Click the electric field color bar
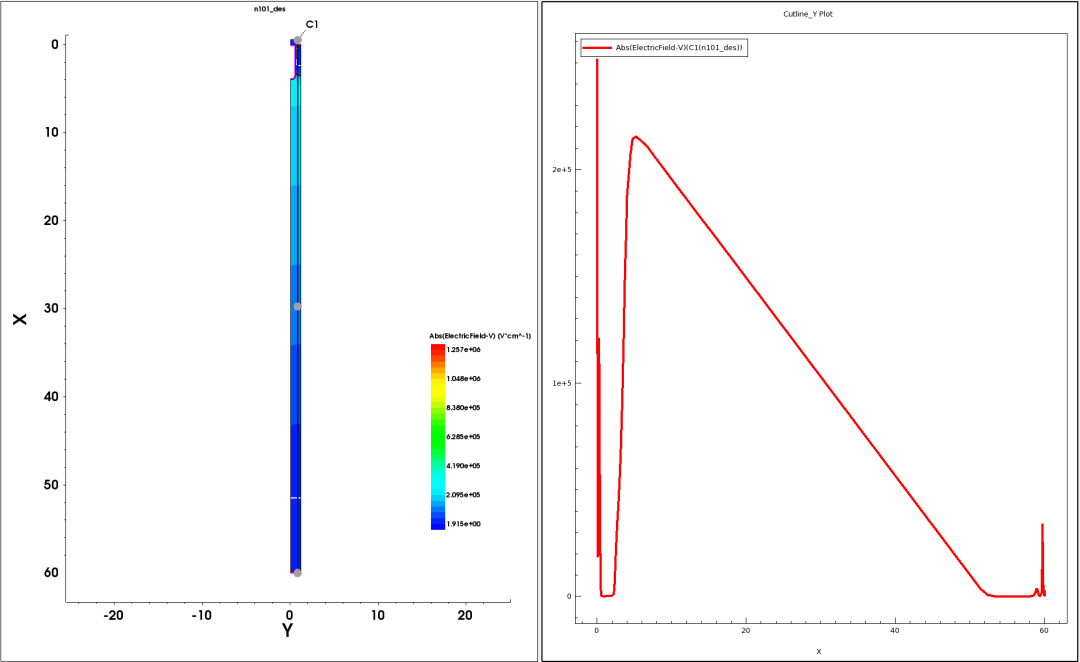This screenshot has width=1080, height=662. point(437,437)
